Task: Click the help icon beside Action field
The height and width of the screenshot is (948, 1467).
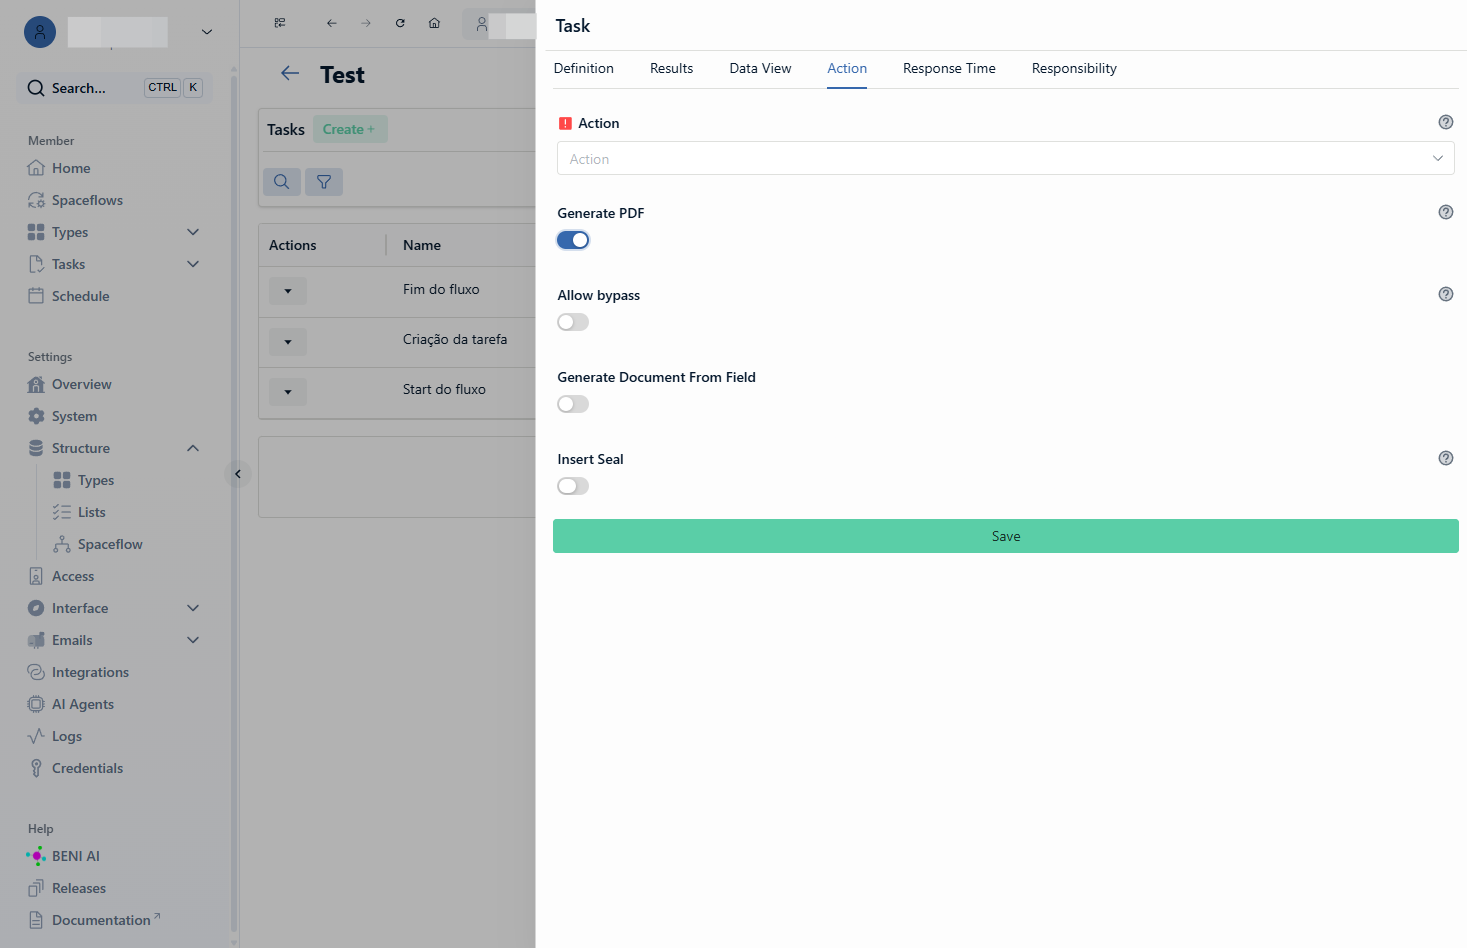Action: [1446, 122]
